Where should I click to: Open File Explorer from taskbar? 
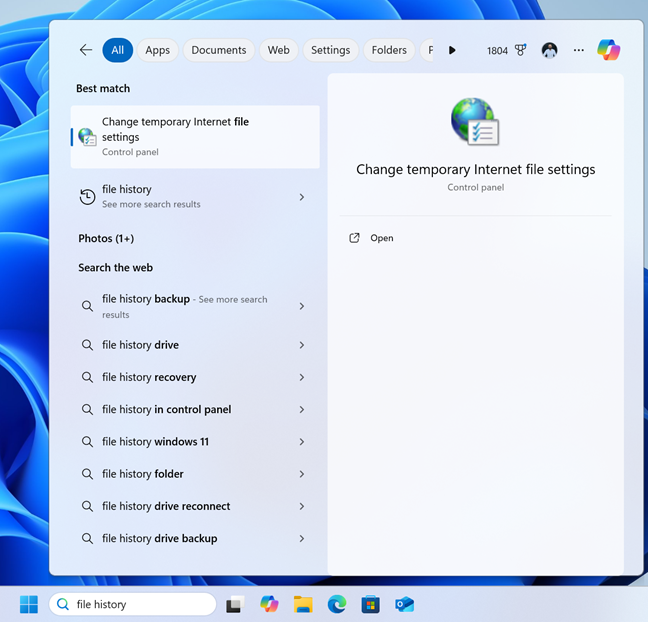pos(303,604)
